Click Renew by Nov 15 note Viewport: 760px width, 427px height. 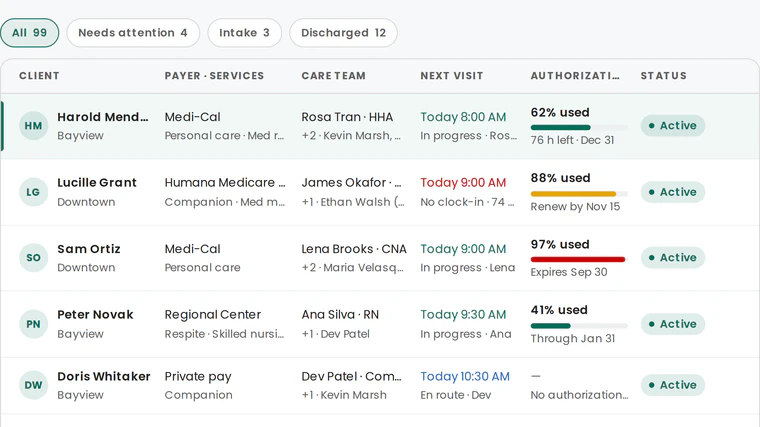pos(575,207)
